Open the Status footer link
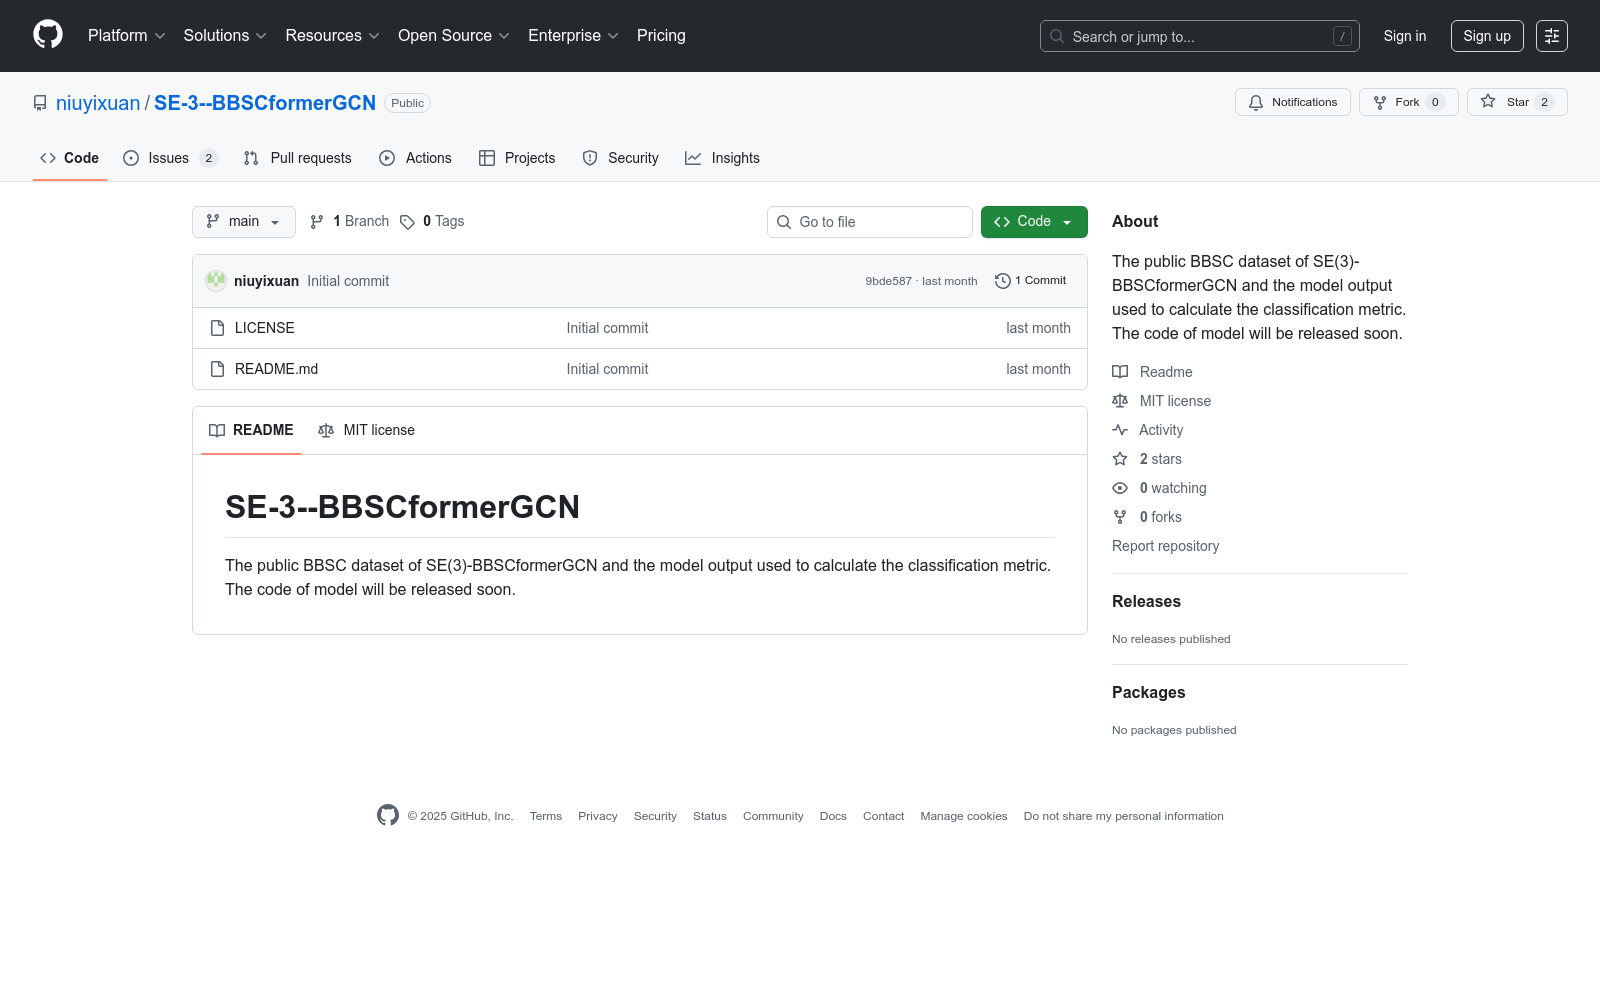 point(710,816)
